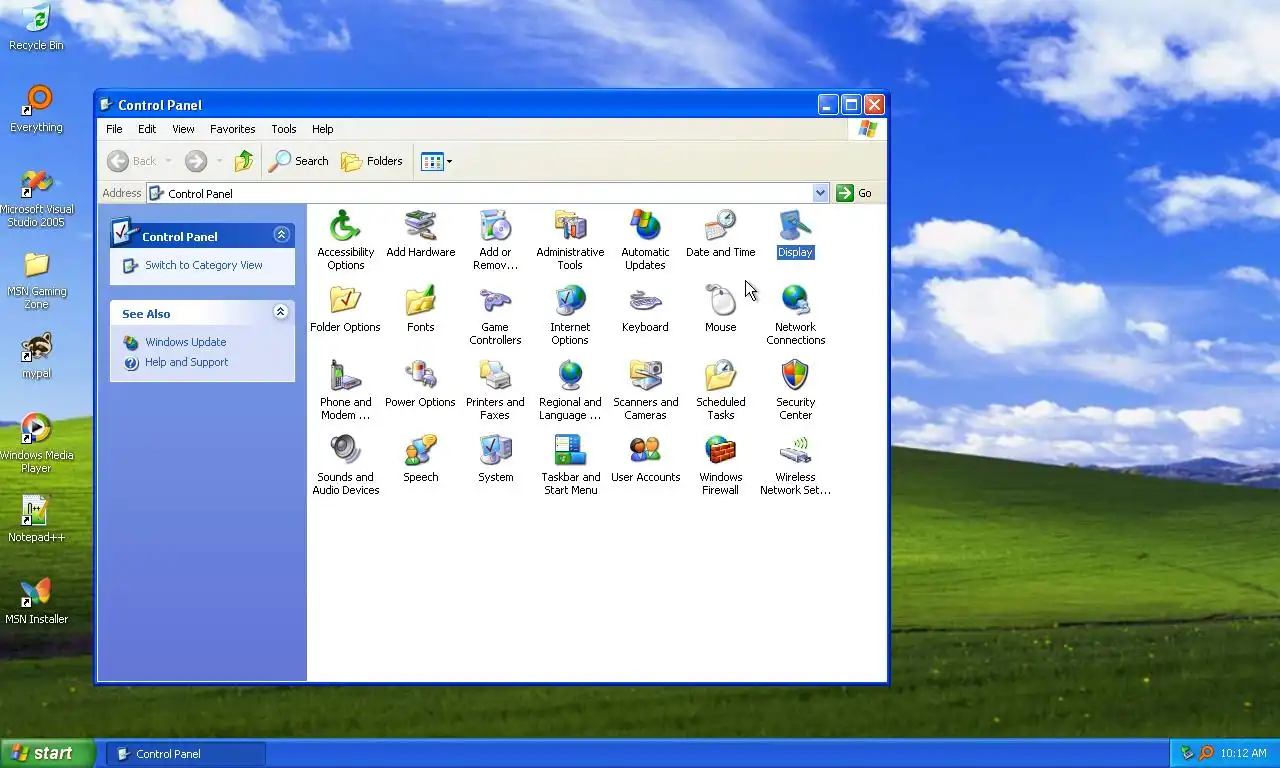Open the Mouse icon
The image size is (1280, 768).
point(720,309)
